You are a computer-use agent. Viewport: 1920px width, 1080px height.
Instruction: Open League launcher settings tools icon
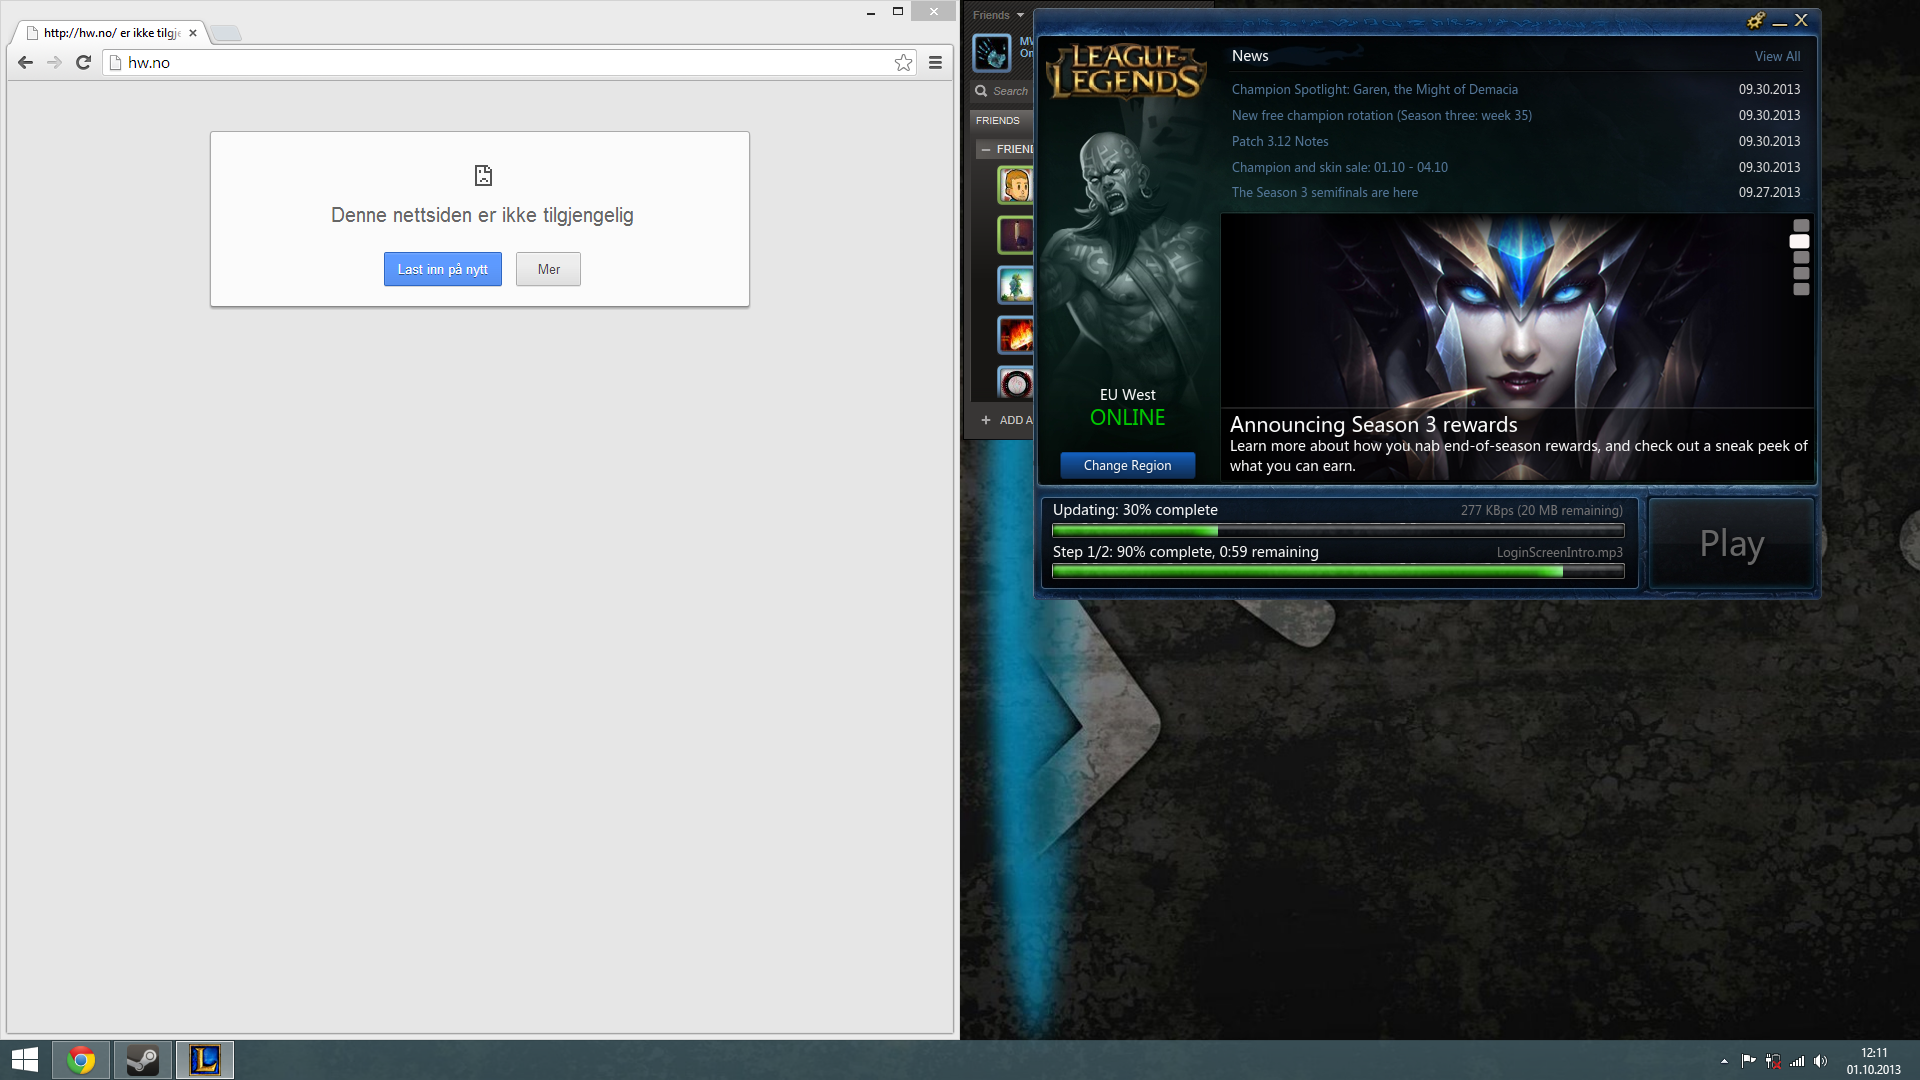pos(1755,20)
